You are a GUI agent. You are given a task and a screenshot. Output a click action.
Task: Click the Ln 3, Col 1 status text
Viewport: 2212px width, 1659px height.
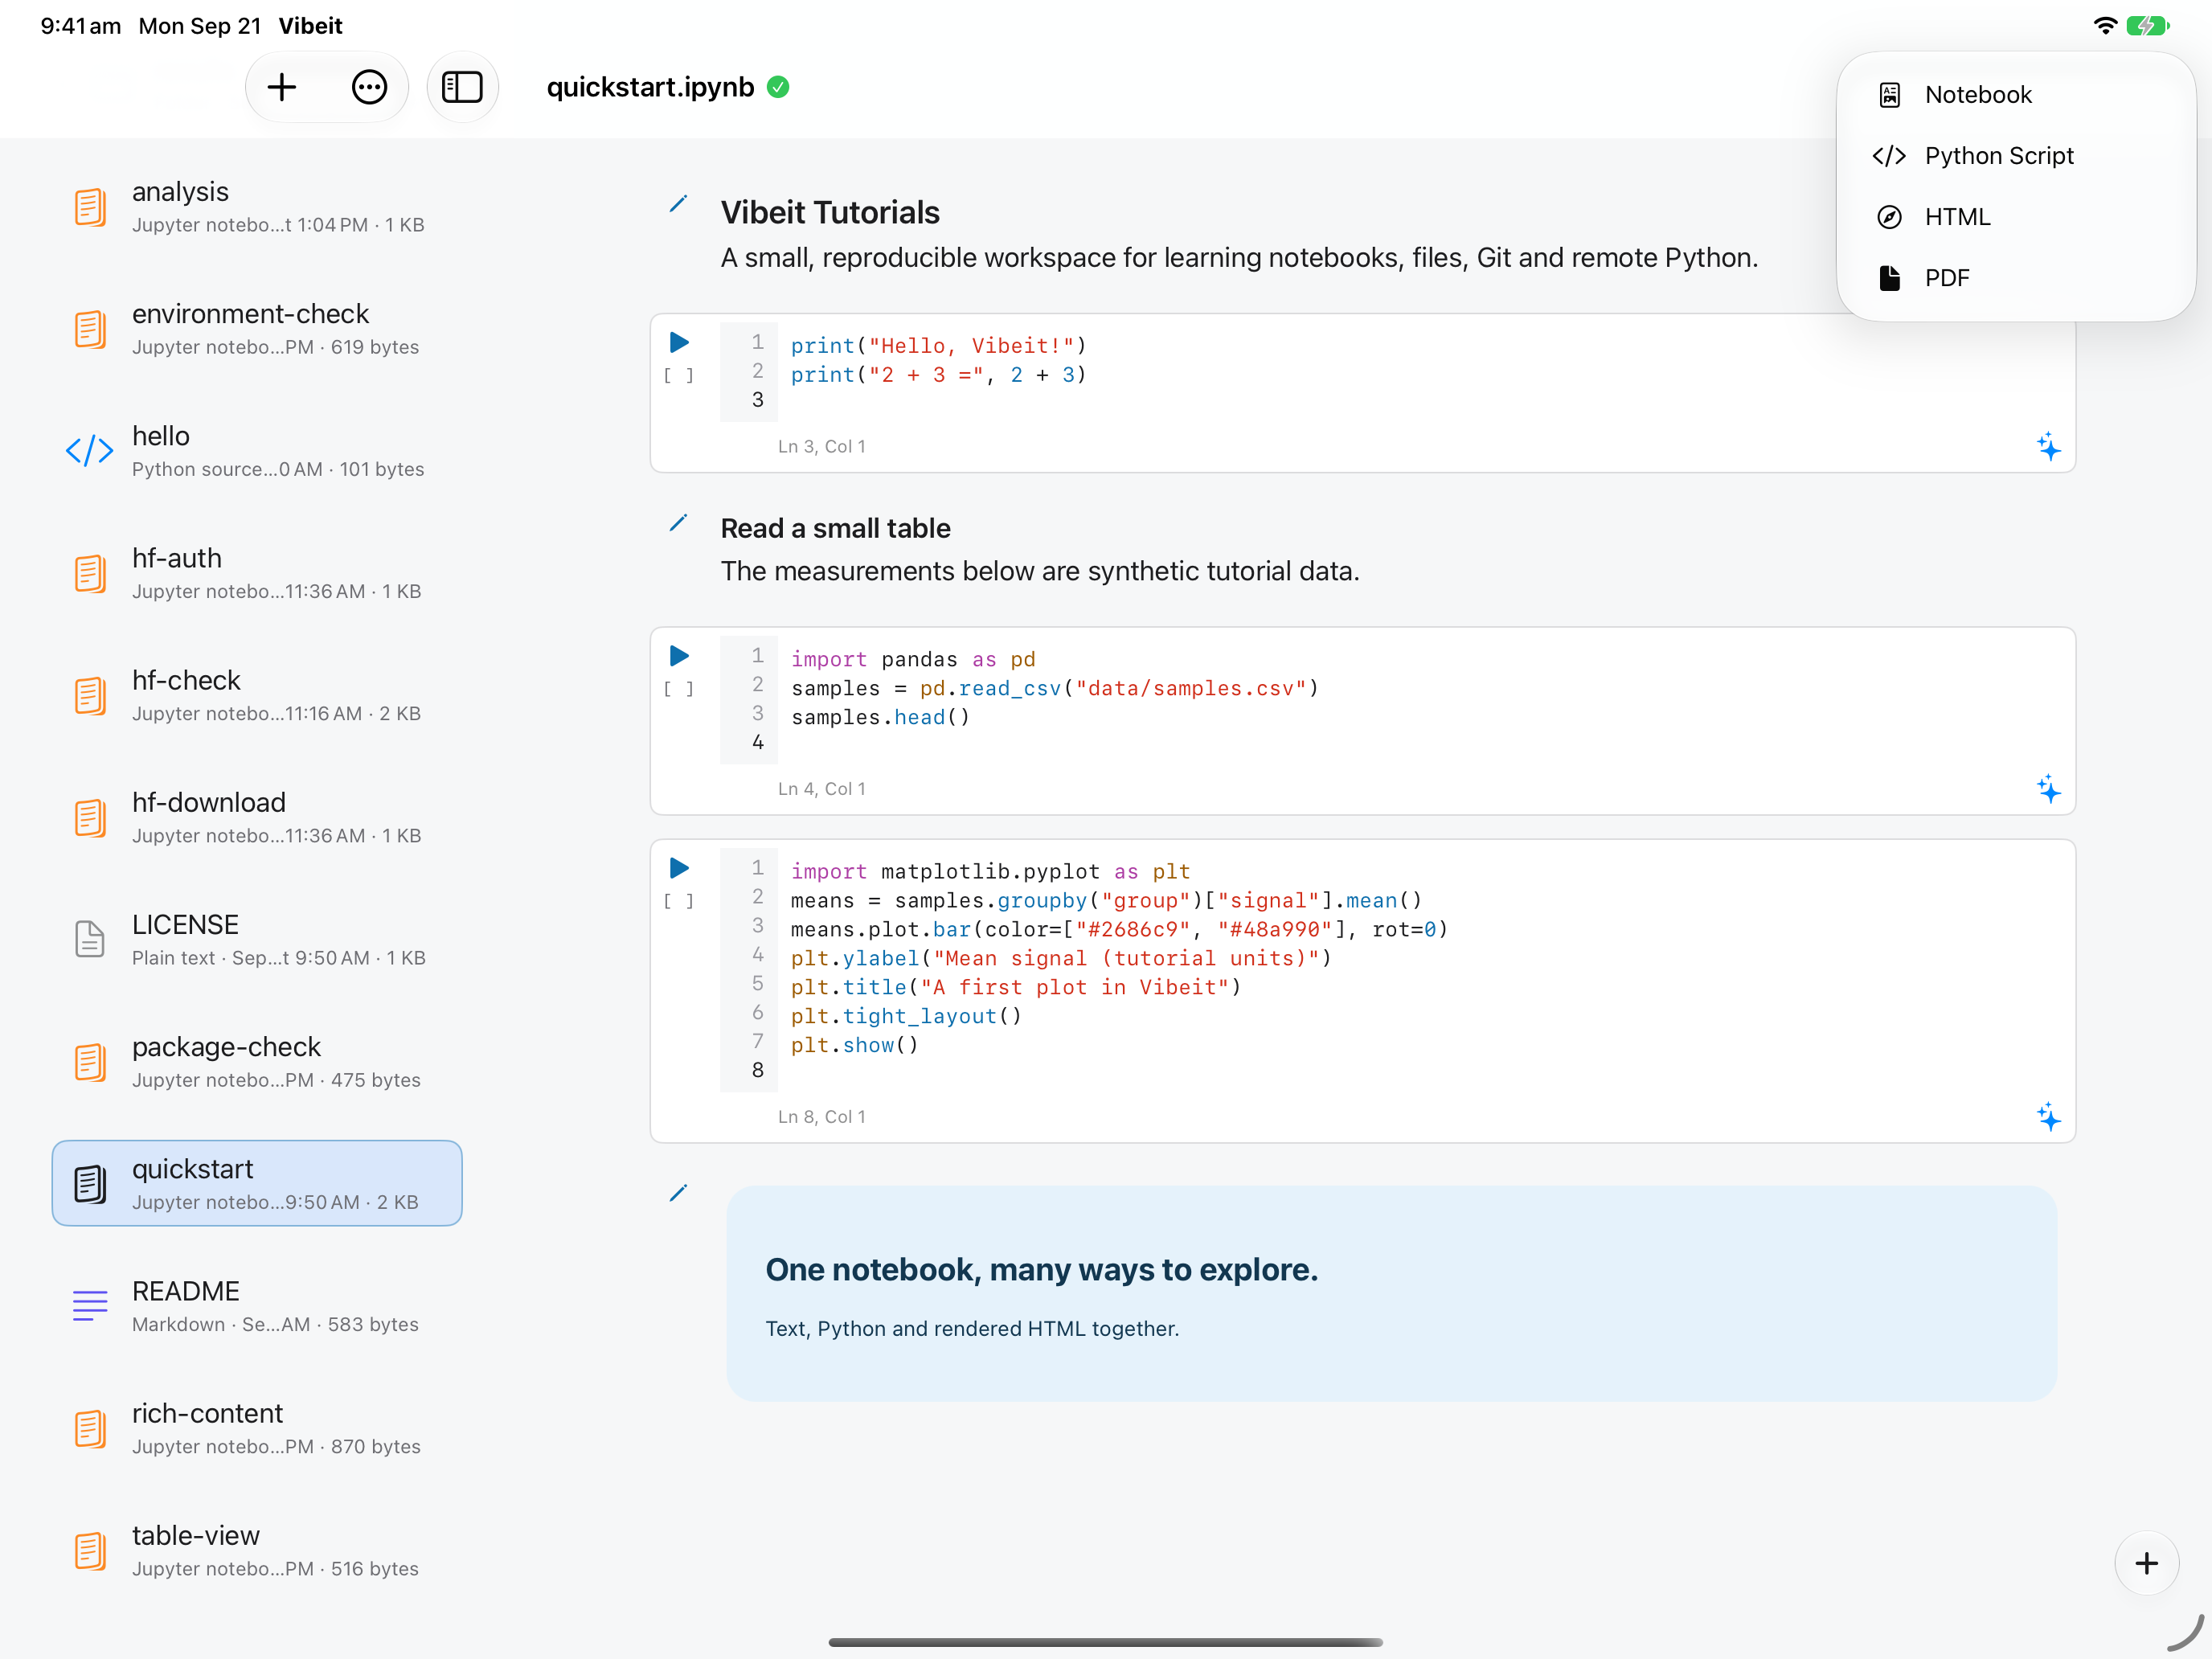pyautogui.click(x=821, y=446)
